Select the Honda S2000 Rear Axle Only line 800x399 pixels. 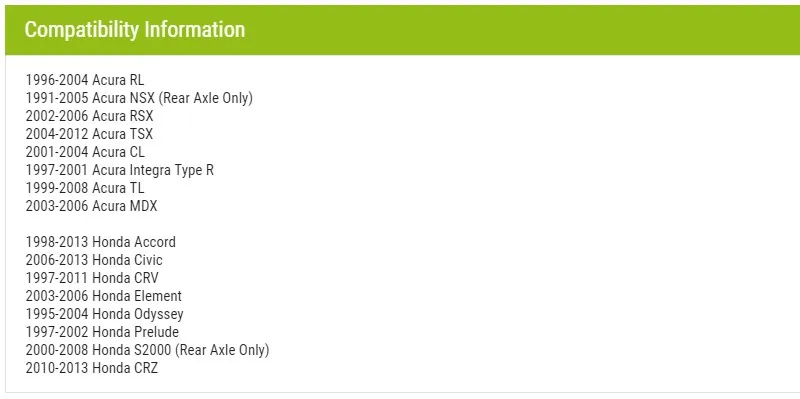click(147, 350)
